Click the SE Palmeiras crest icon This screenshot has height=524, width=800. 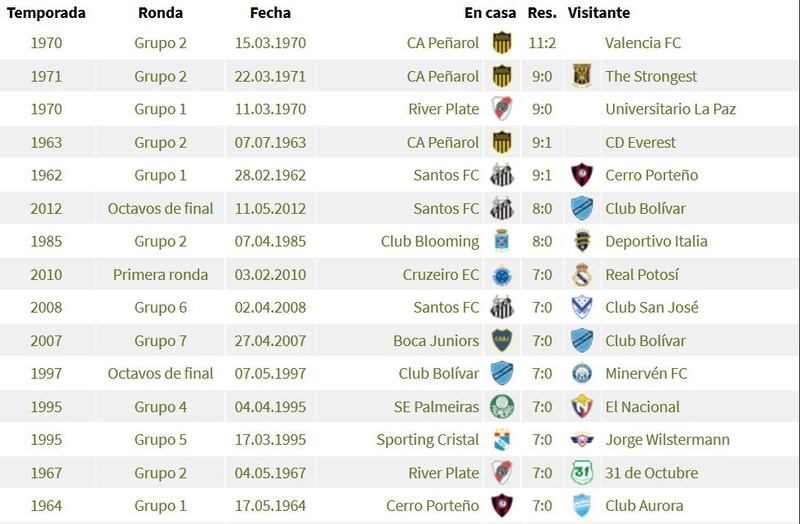point(502,407)
